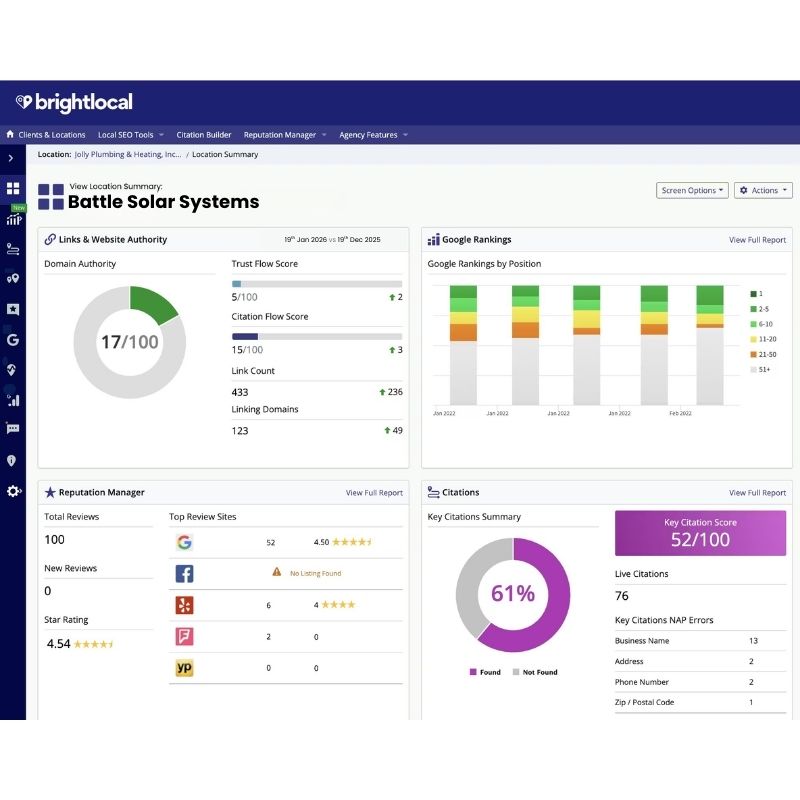Open the speech bubble icon in sidebar
The image size is (800, 800).
pos(13,428)
